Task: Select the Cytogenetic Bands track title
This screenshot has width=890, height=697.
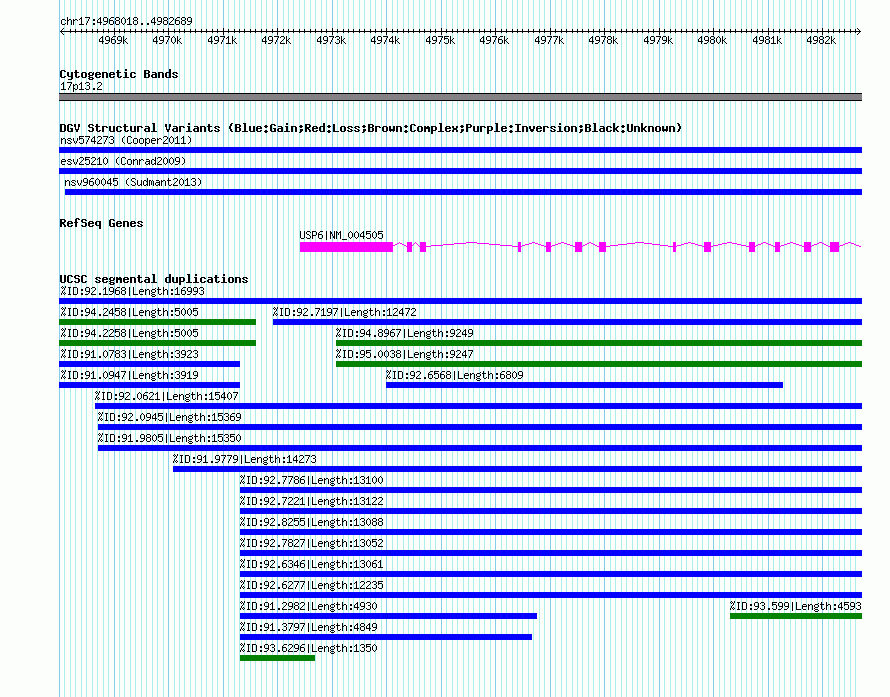Action: 119,74
